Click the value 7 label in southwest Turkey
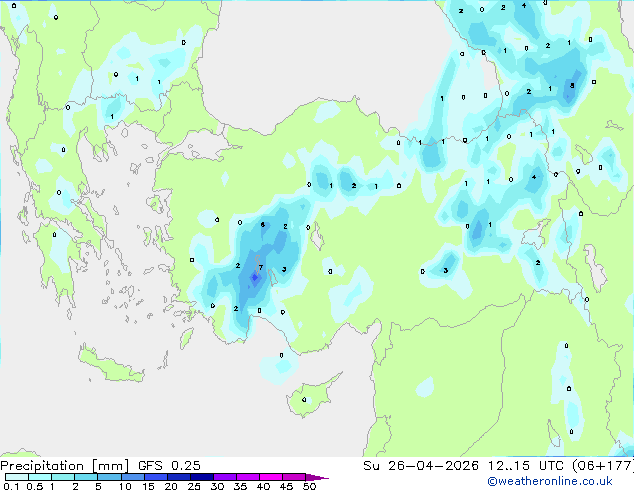The height and width of the screenshot is (490, 634). click(261, 267)
